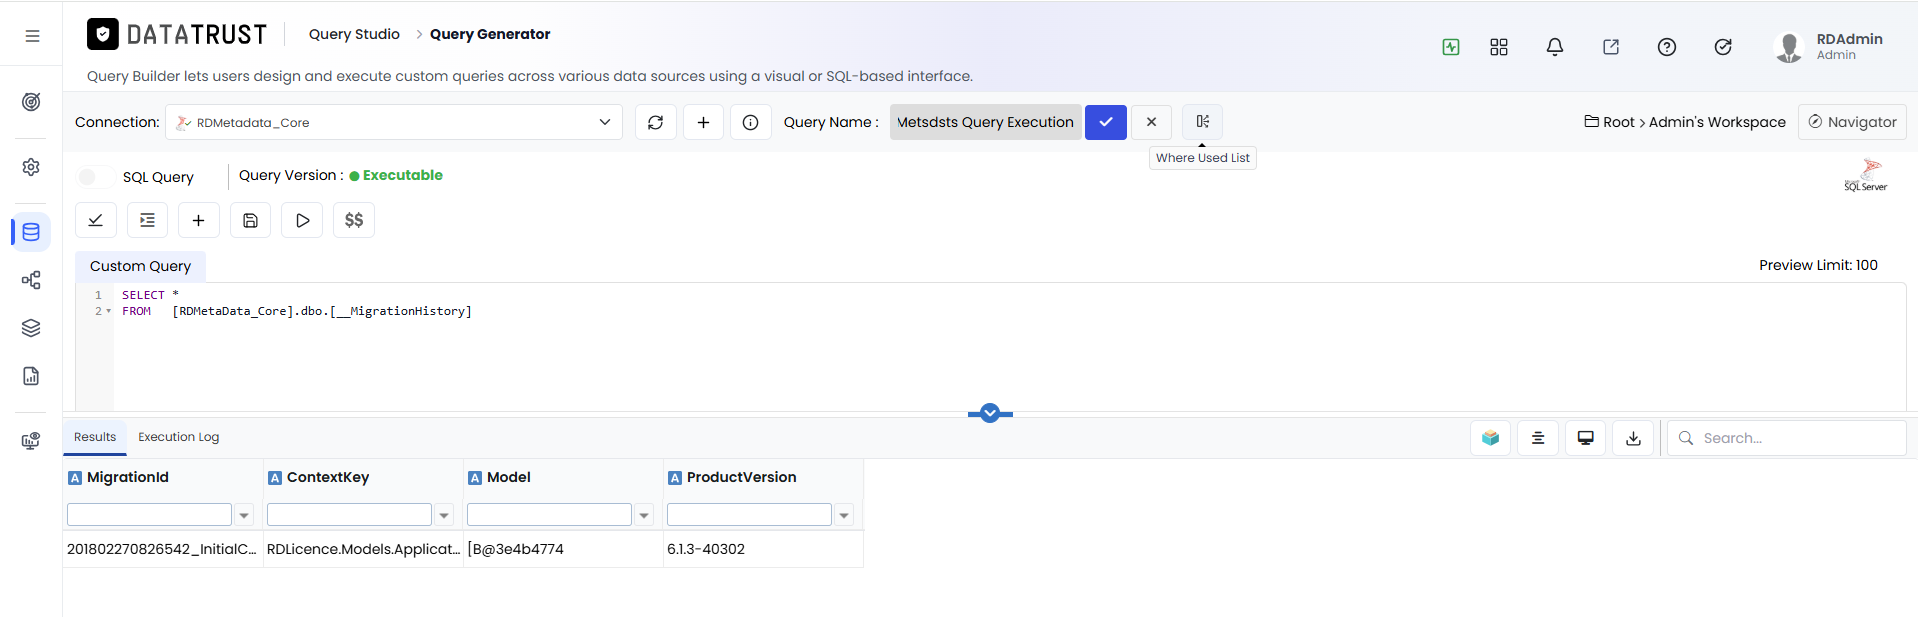
Task: Add a new connection with the plus button
Action: (704, 122)
